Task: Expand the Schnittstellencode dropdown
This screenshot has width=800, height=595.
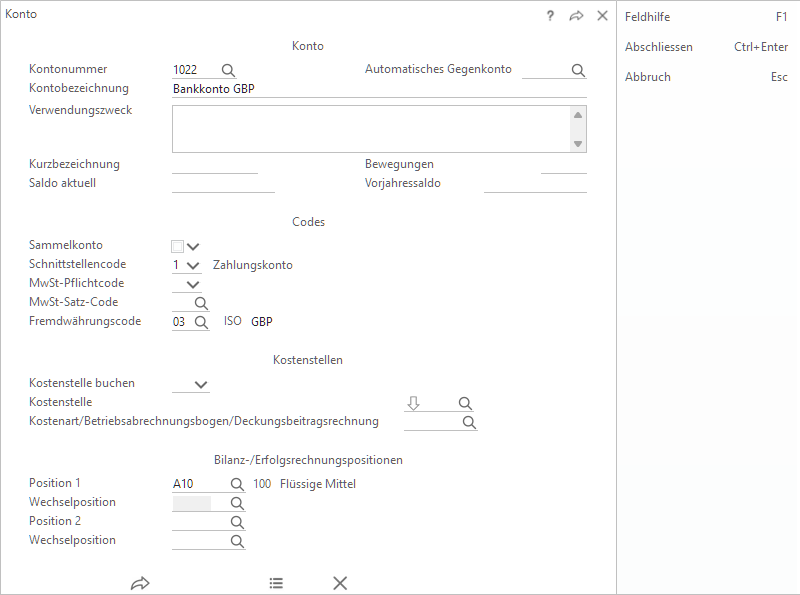Action: click(x=194, y=265)
